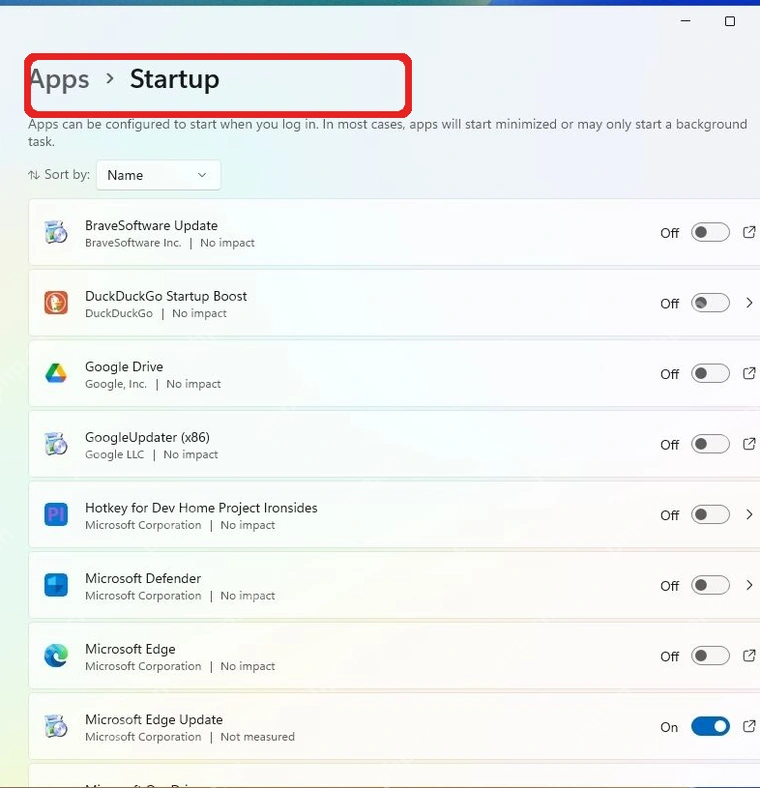Click the Microsoft Edge Update name label

(x=154, y=720)
